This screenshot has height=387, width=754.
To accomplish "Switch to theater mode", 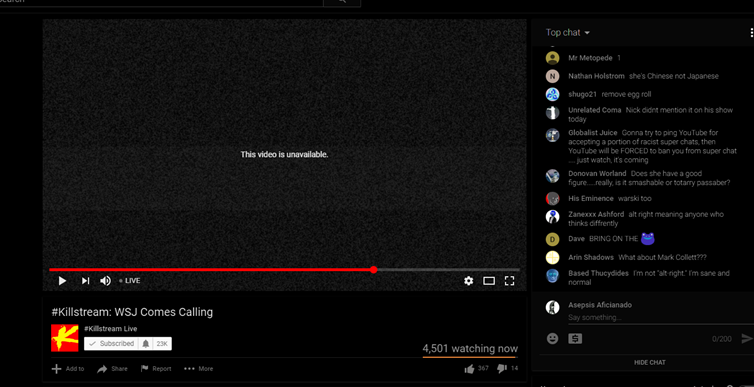I will [x=489, y=281].
